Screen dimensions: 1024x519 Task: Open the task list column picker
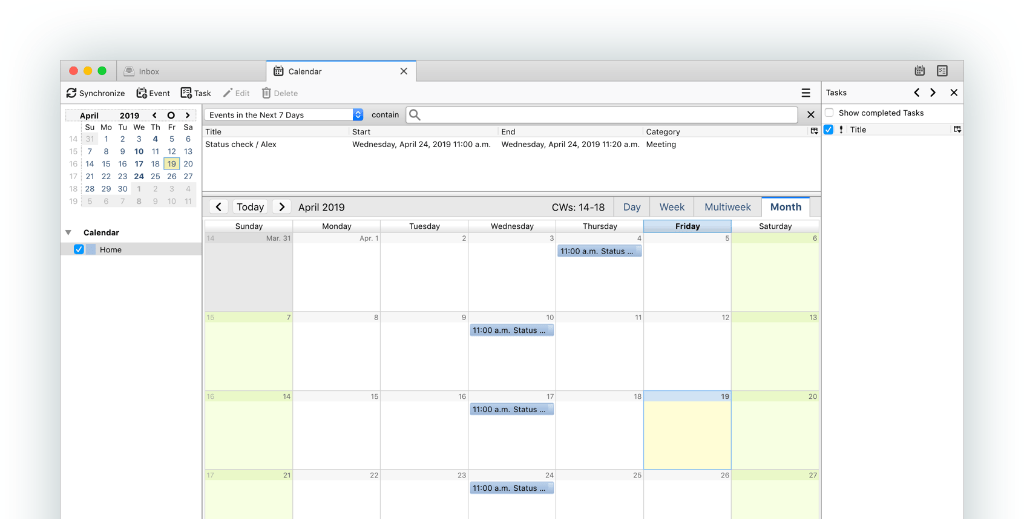957,130
